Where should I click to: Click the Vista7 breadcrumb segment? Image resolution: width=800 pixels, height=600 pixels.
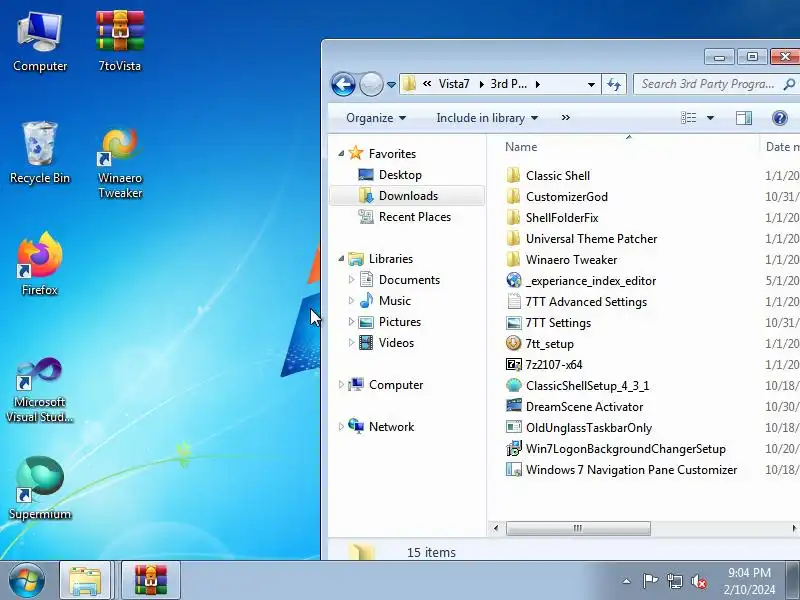point(454,84)
